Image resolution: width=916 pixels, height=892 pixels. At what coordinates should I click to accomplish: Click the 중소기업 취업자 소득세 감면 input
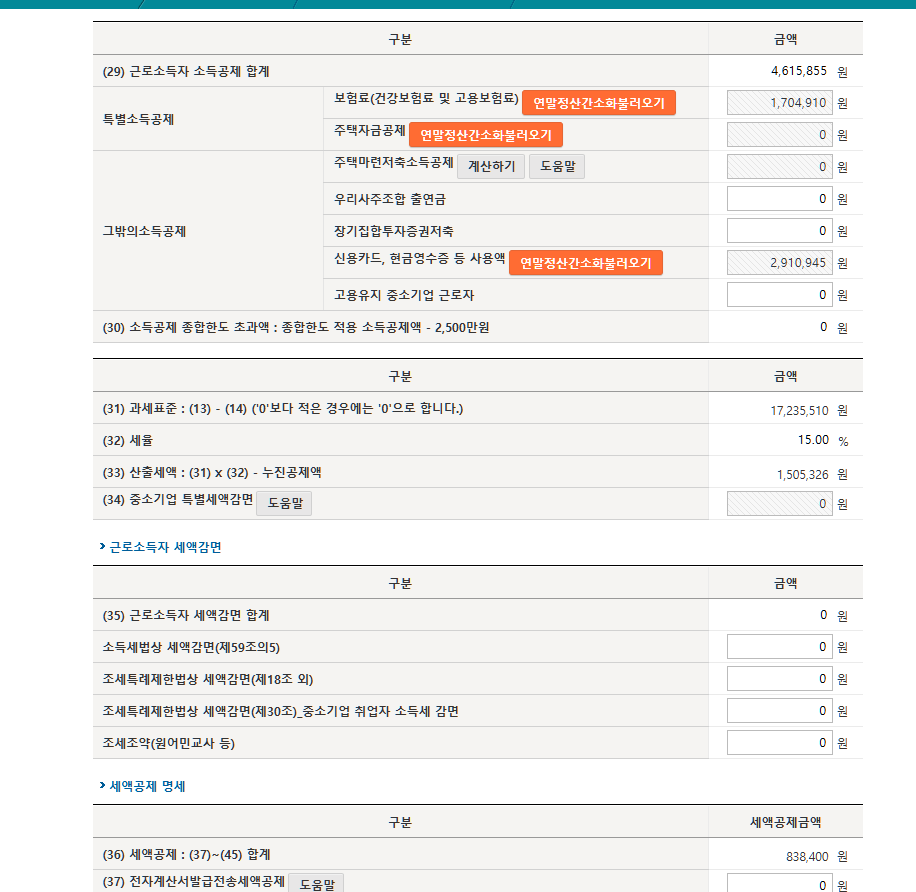tap(779, 711)
